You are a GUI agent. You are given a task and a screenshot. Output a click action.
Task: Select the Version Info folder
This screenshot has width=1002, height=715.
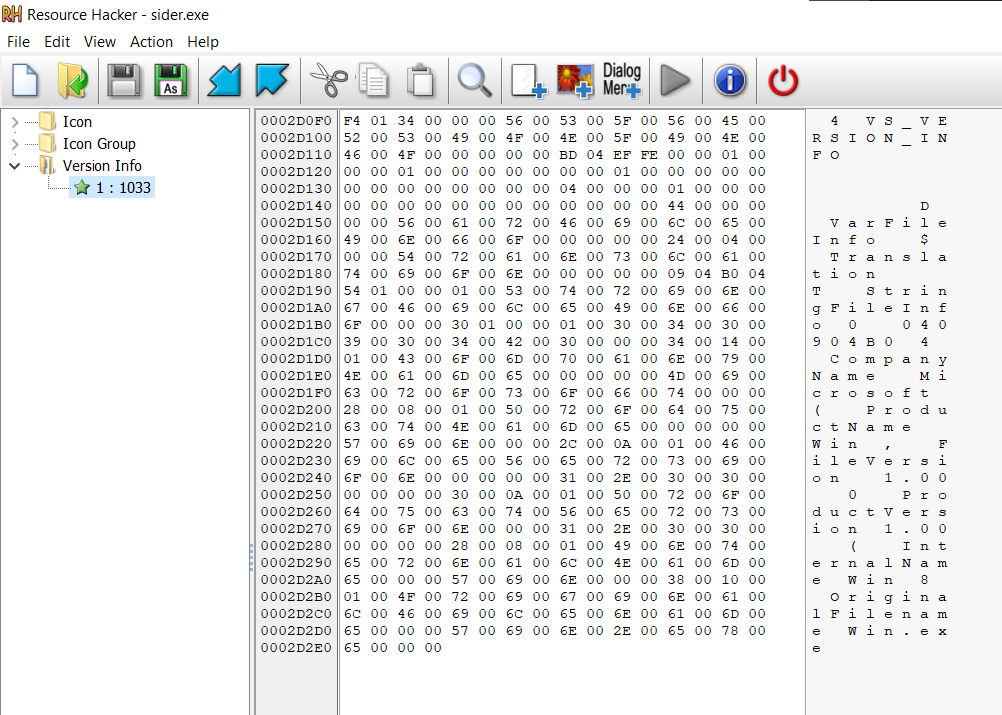click(x=90, y=165)
